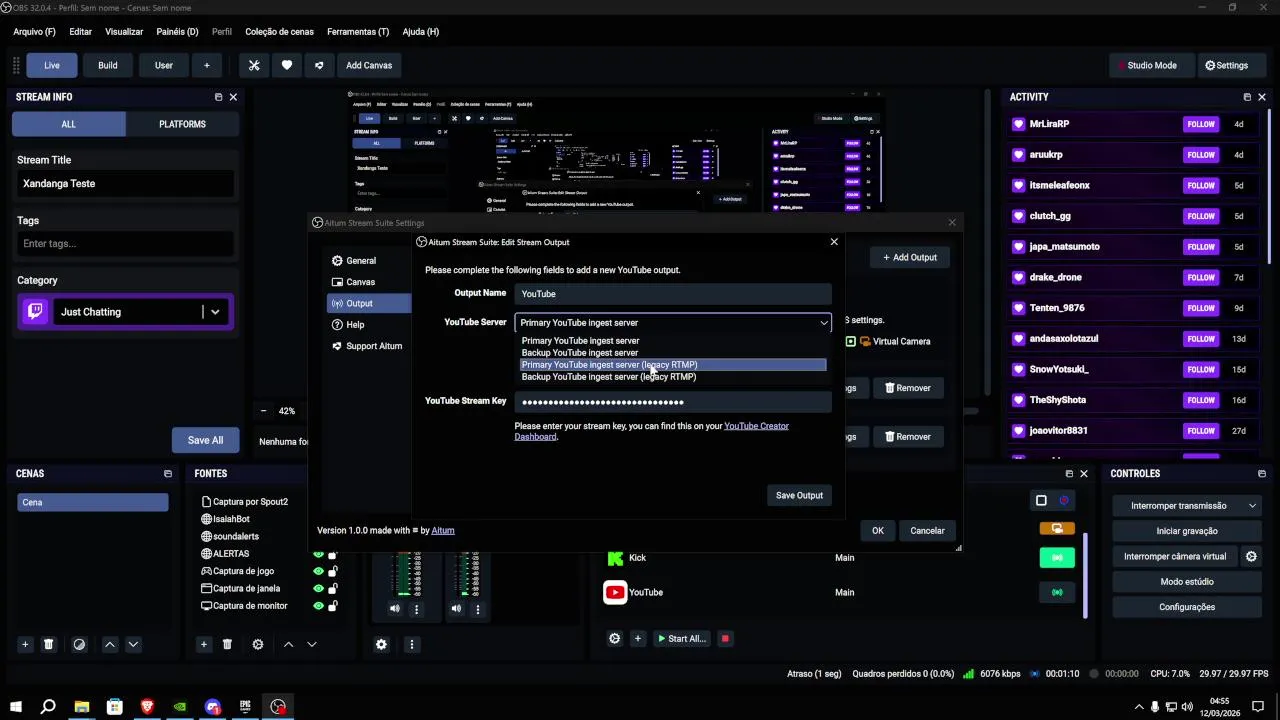Toggle lock on Captura de janela source

coord(333,588)
